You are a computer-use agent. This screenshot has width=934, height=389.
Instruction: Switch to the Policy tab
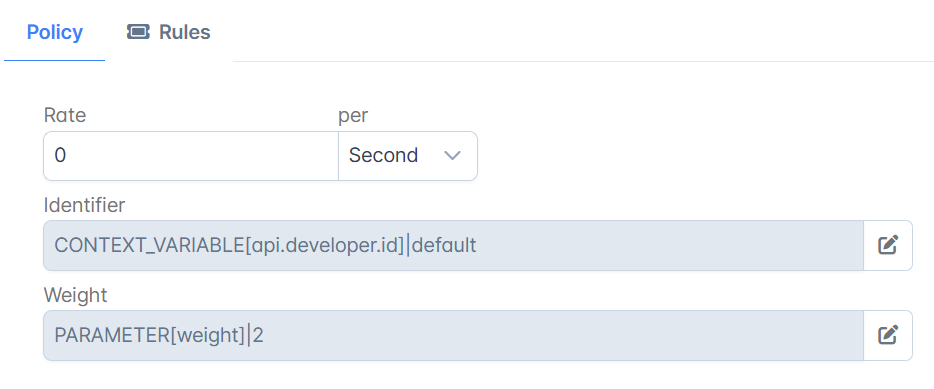tap(54, 32)
